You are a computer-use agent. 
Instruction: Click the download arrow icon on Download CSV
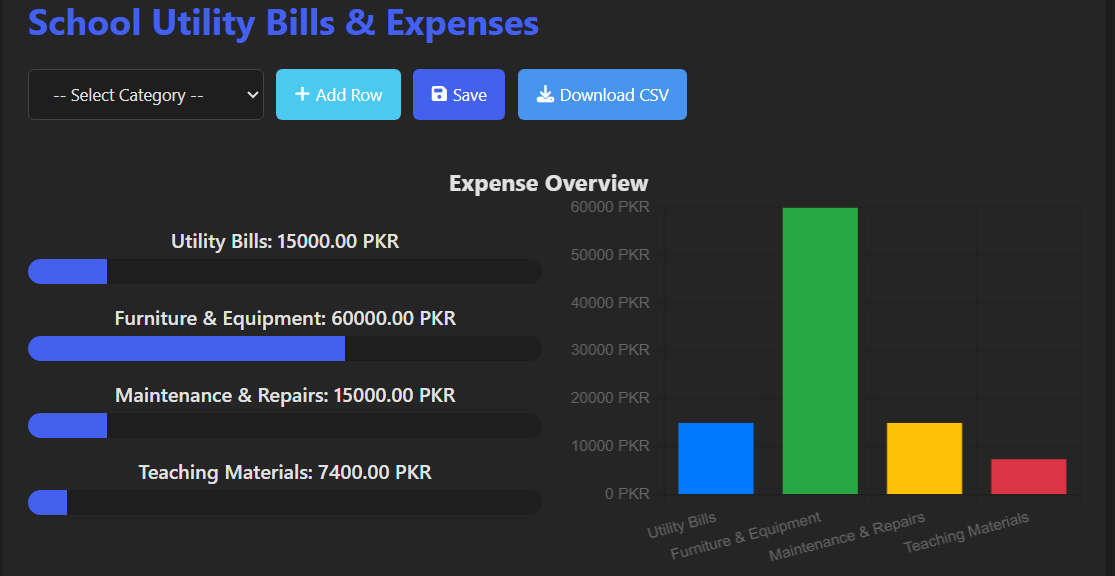[x=545, y=94]
